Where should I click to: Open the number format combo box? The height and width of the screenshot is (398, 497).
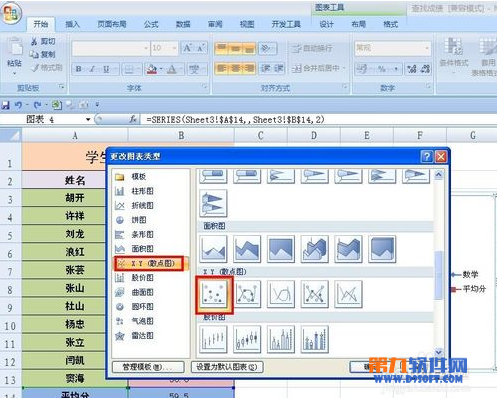click(392, 48)
